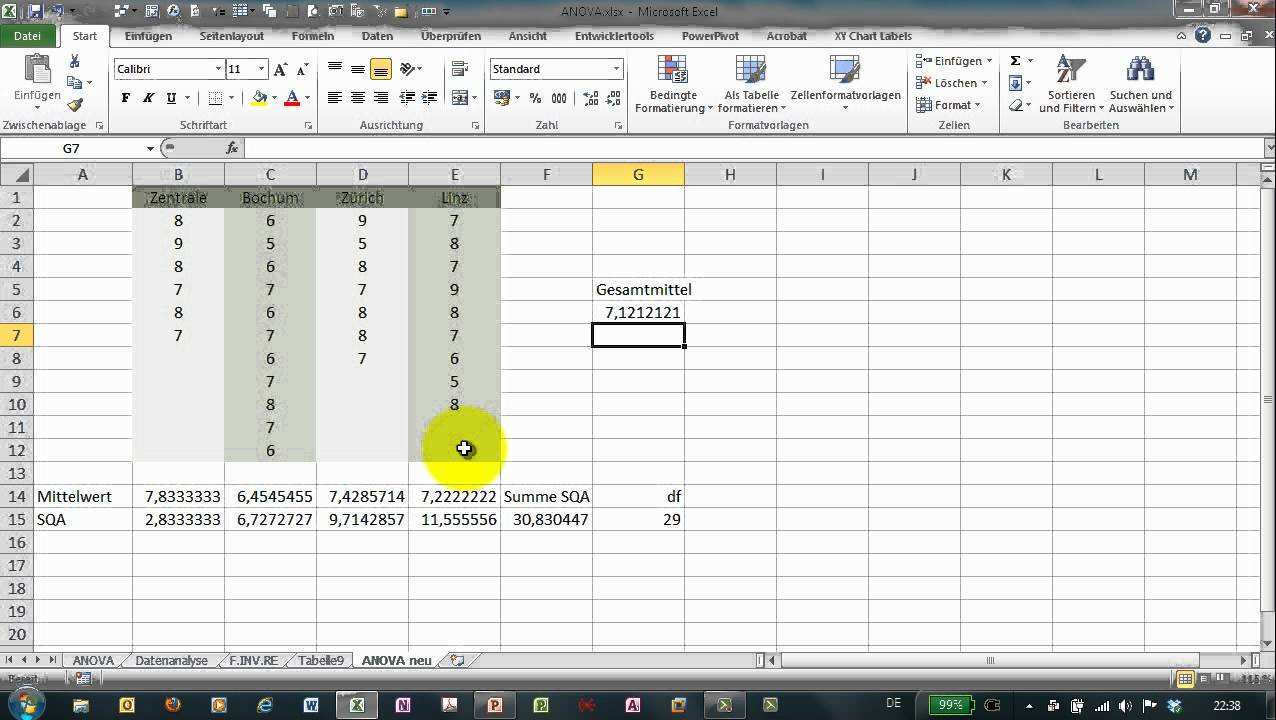
Task: Toggle bold formatting (F)
Action: tap(125, 98)
